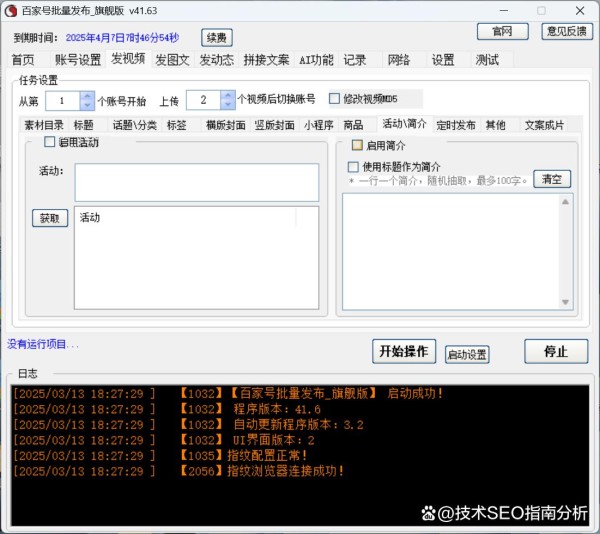Click the 没有运行项目 status text
600x534 pixels.
pos(42,344)
